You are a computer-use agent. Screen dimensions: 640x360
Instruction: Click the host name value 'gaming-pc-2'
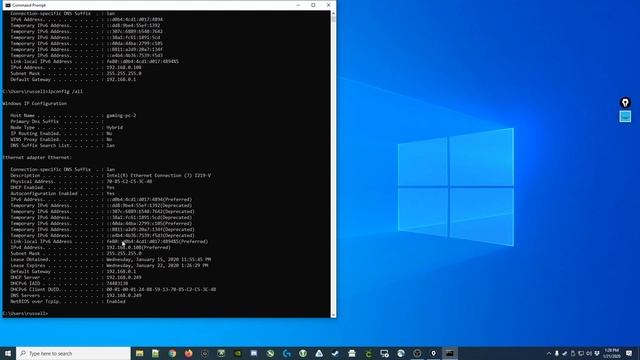click(121, 116)
